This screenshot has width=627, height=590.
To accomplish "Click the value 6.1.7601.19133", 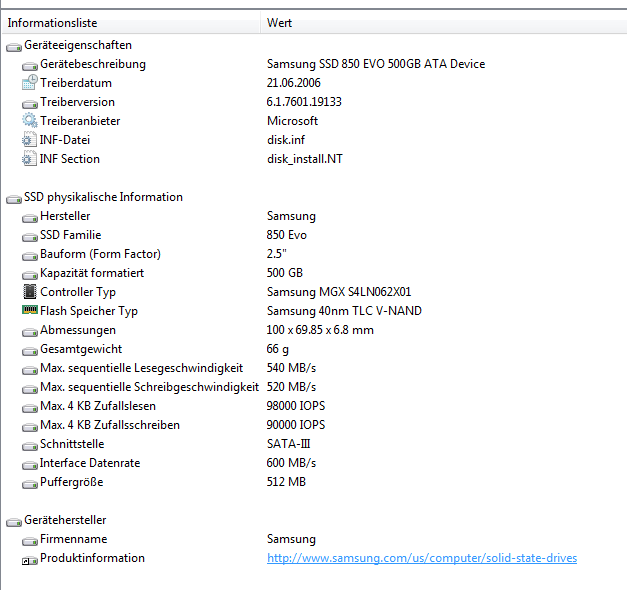I will (x=304, y=102).
